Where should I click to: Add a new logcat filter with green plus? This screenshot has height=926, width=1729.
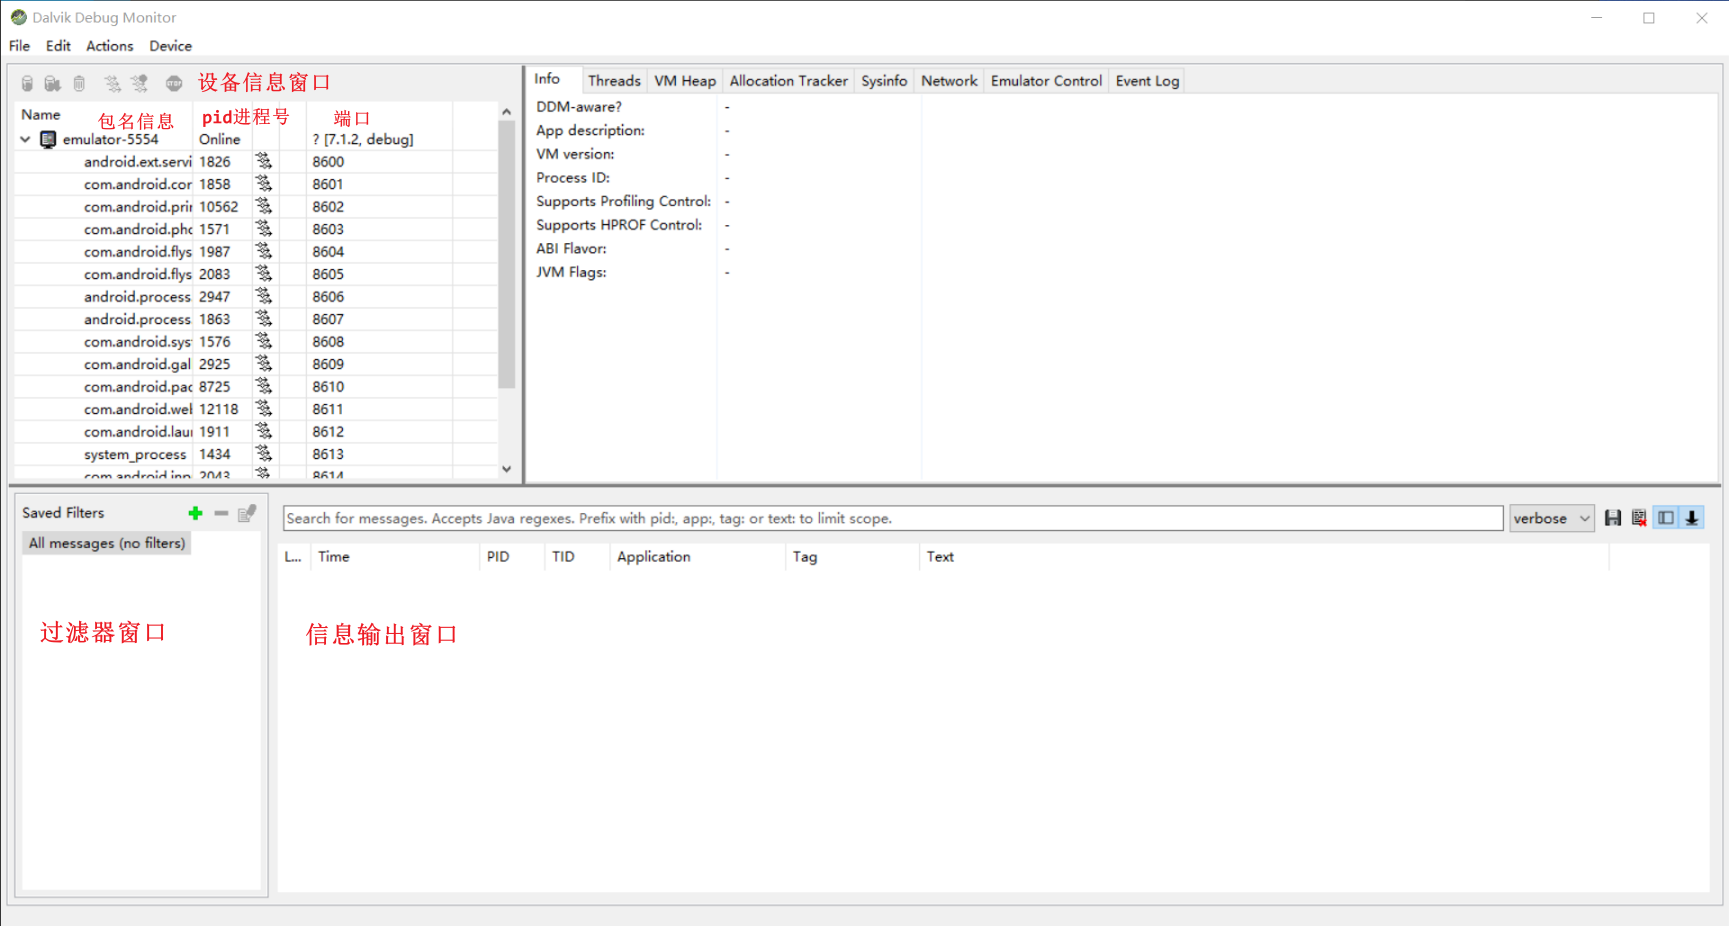[195, 513]
